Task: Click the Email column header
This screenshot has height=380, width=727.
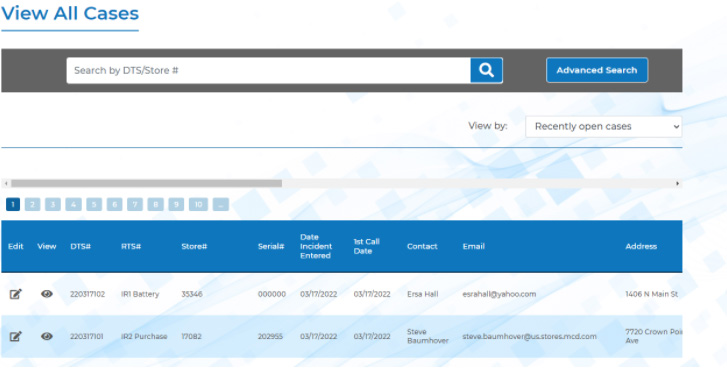Action: click(473, 247)
